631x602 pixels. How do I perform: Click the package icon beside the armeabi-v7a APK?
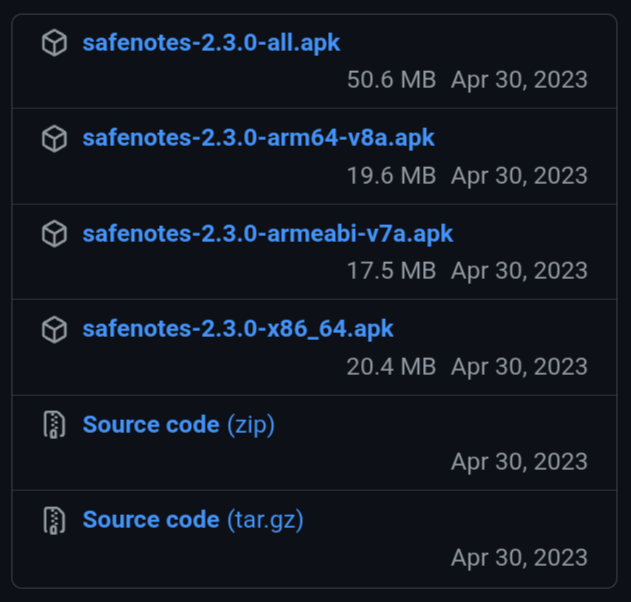click(54, 234)
